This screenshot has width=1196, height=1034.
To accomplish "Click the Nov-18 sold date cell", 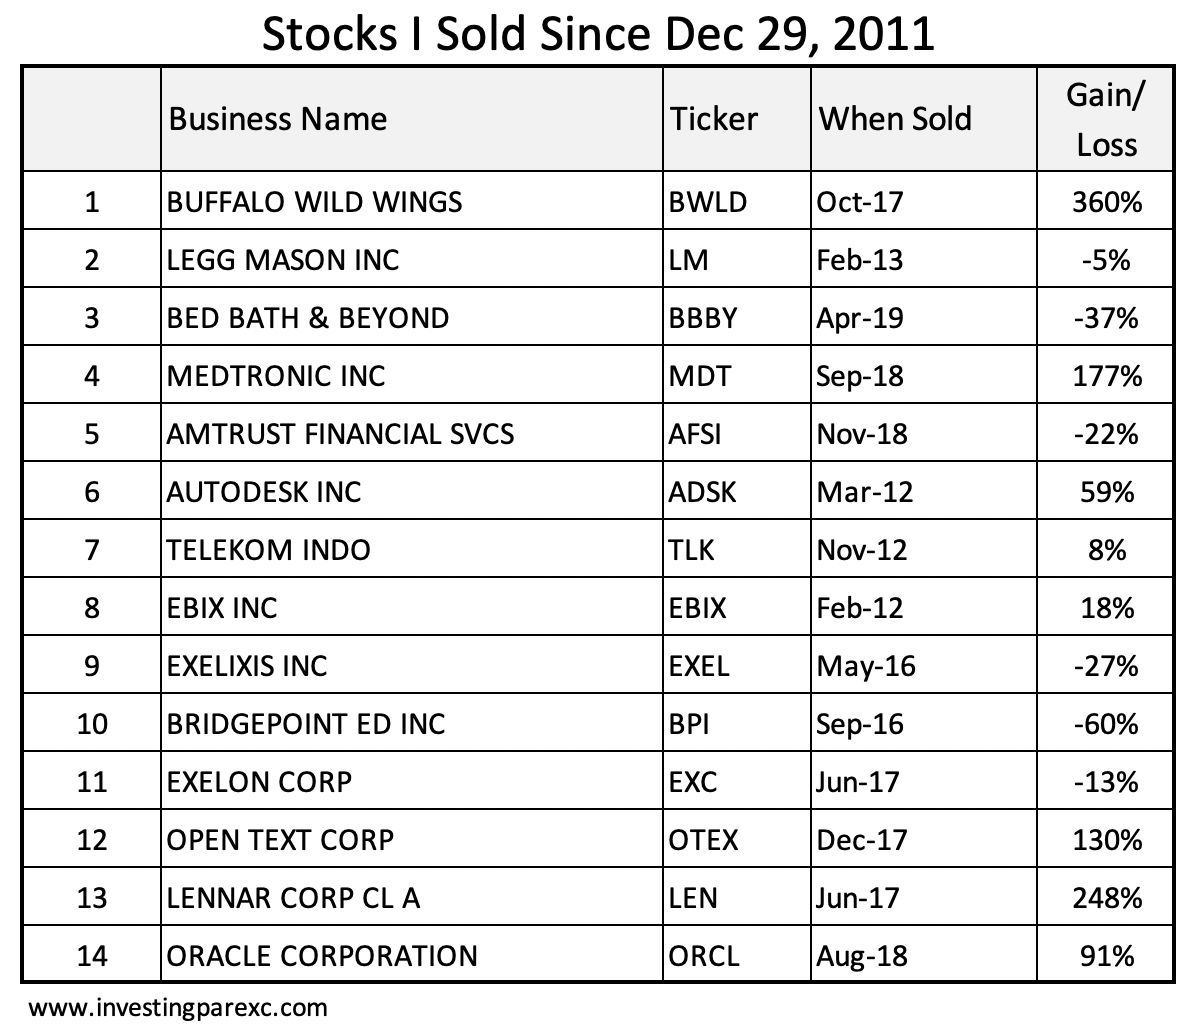I will coord(924,433).
